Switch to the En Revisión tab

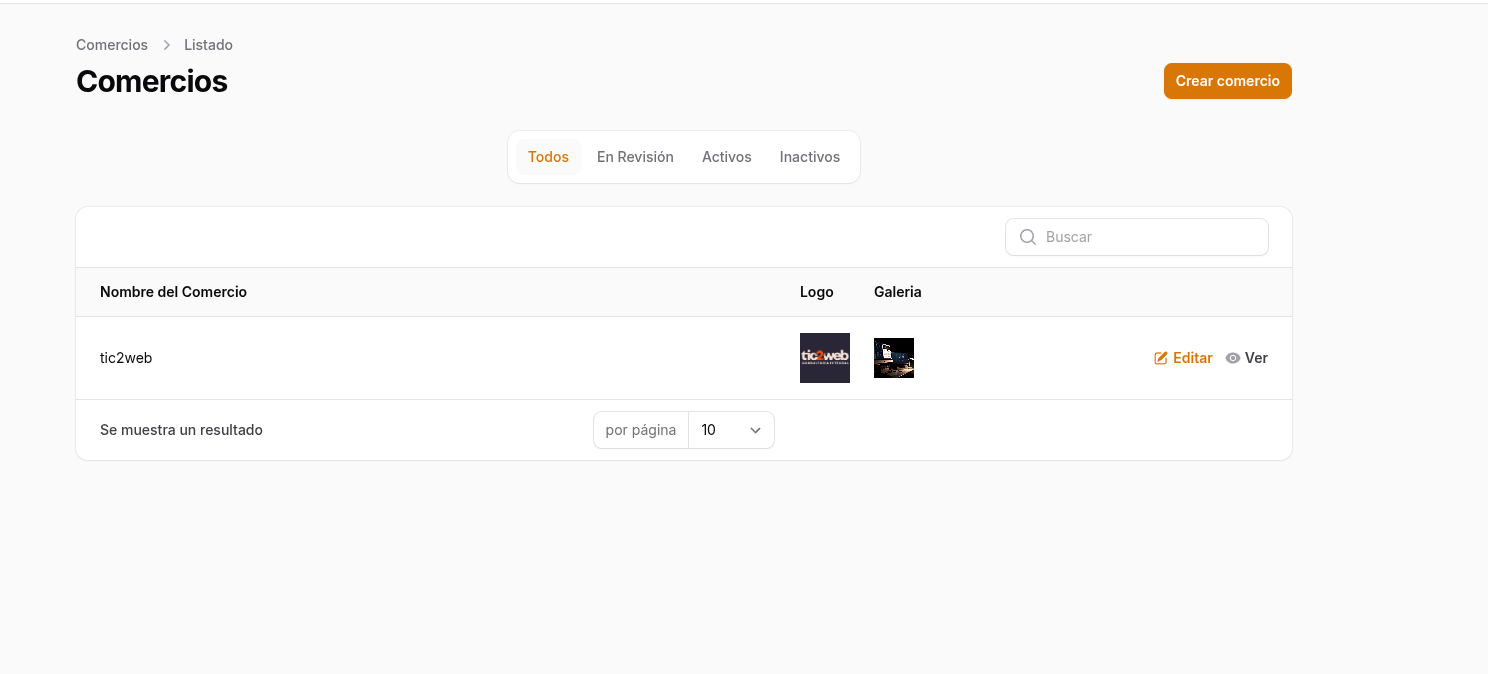635,157
